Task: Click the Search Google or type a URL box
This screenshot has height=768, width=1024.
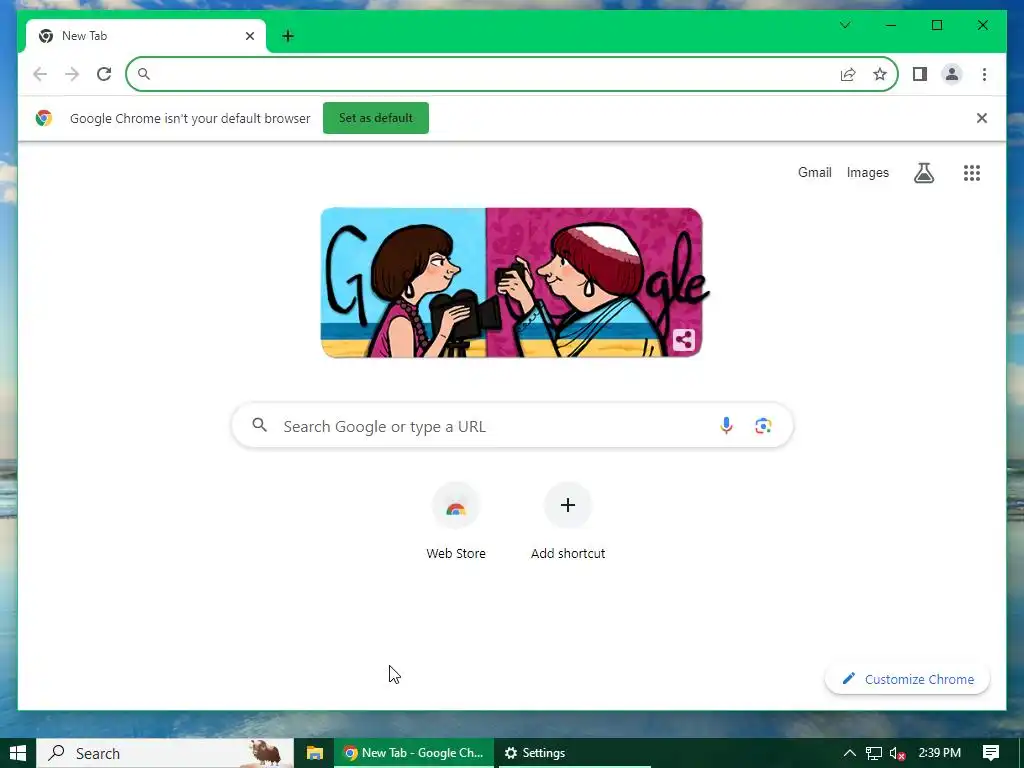Action: pyautogui.click(x=512, y=426)
